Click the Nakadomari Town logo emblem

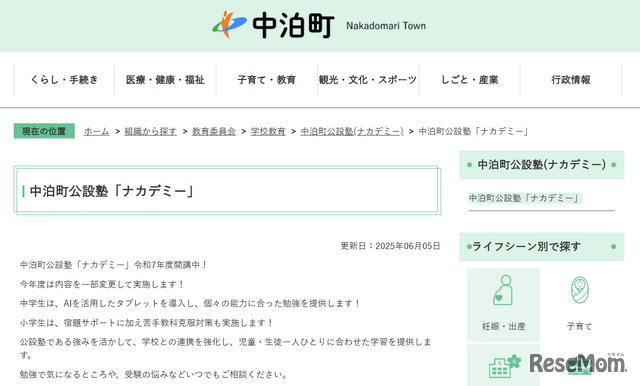[229, 25]
